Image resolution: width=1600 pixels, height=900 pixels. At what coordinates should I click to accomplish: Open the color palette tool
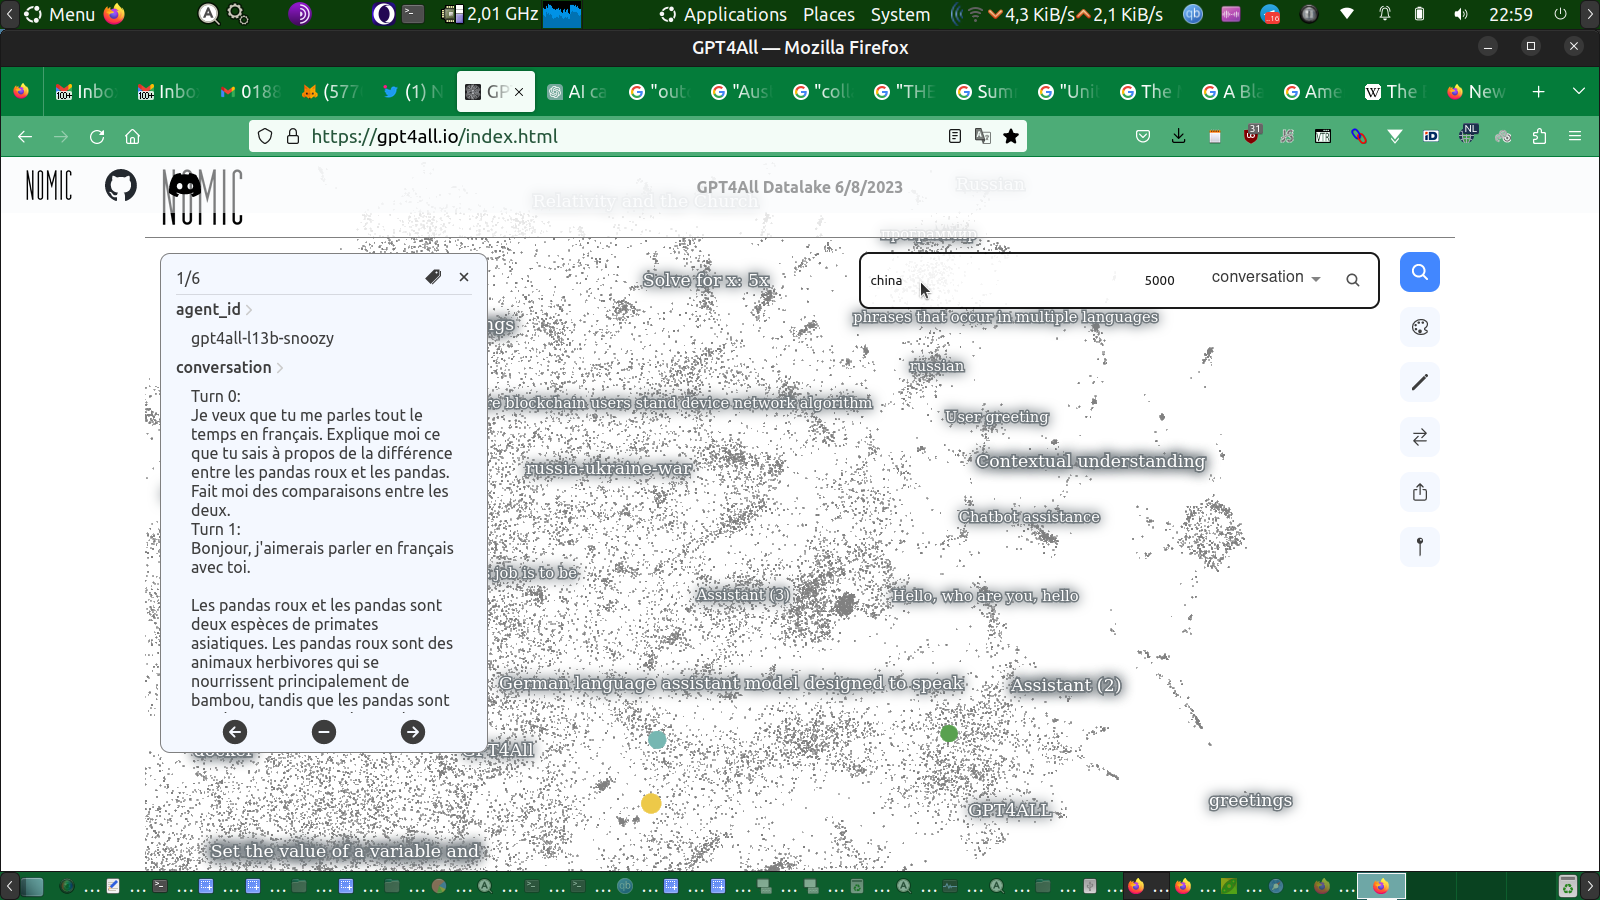(1419, 327)
